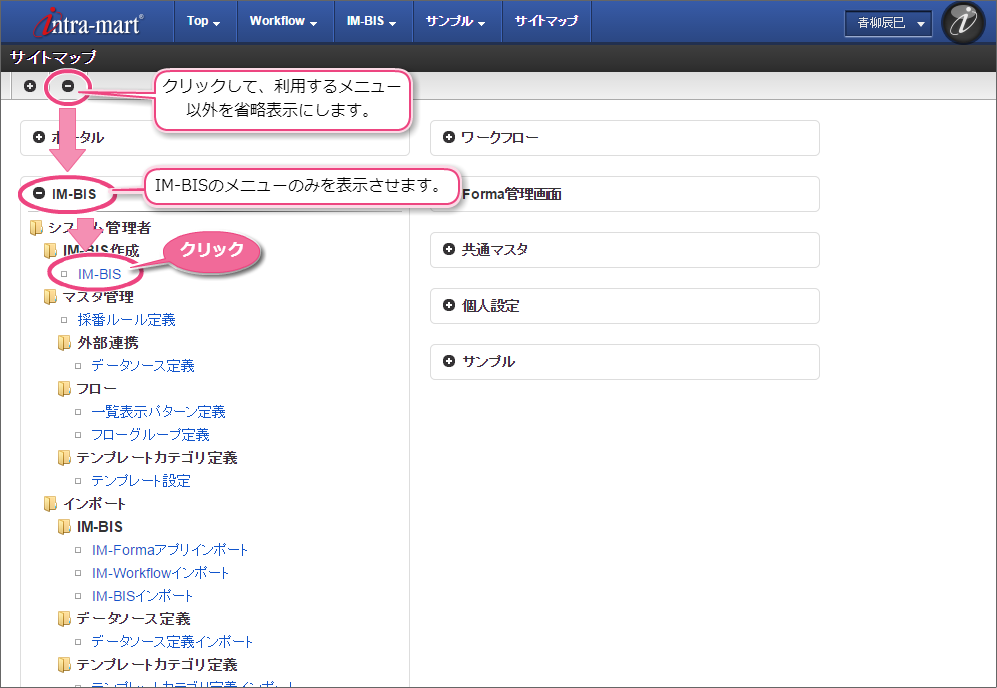Open the テンプレート設定 link

[x=141, y=481]
